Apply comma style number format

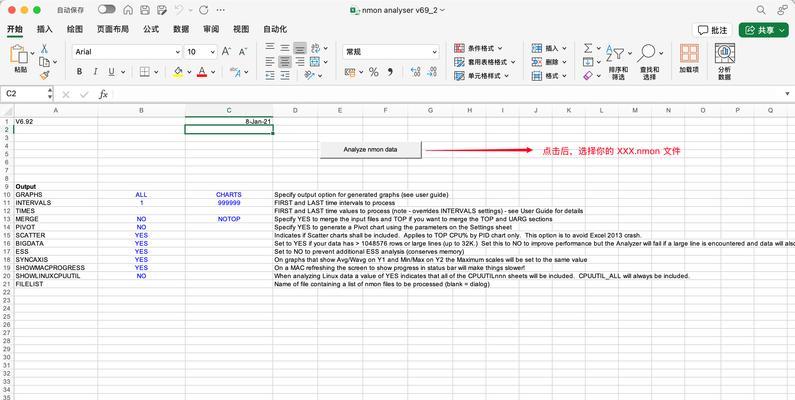390,72
